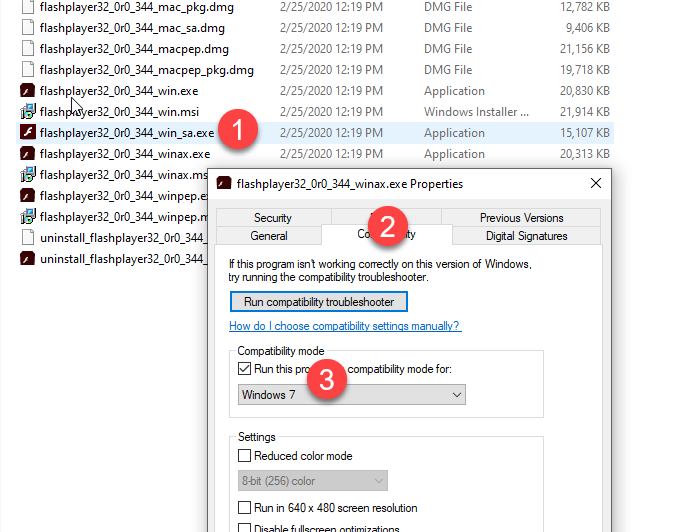700x532 pixels.
Task: Click the date cell of the win_sa.exe row
Action: click(331, 133)
